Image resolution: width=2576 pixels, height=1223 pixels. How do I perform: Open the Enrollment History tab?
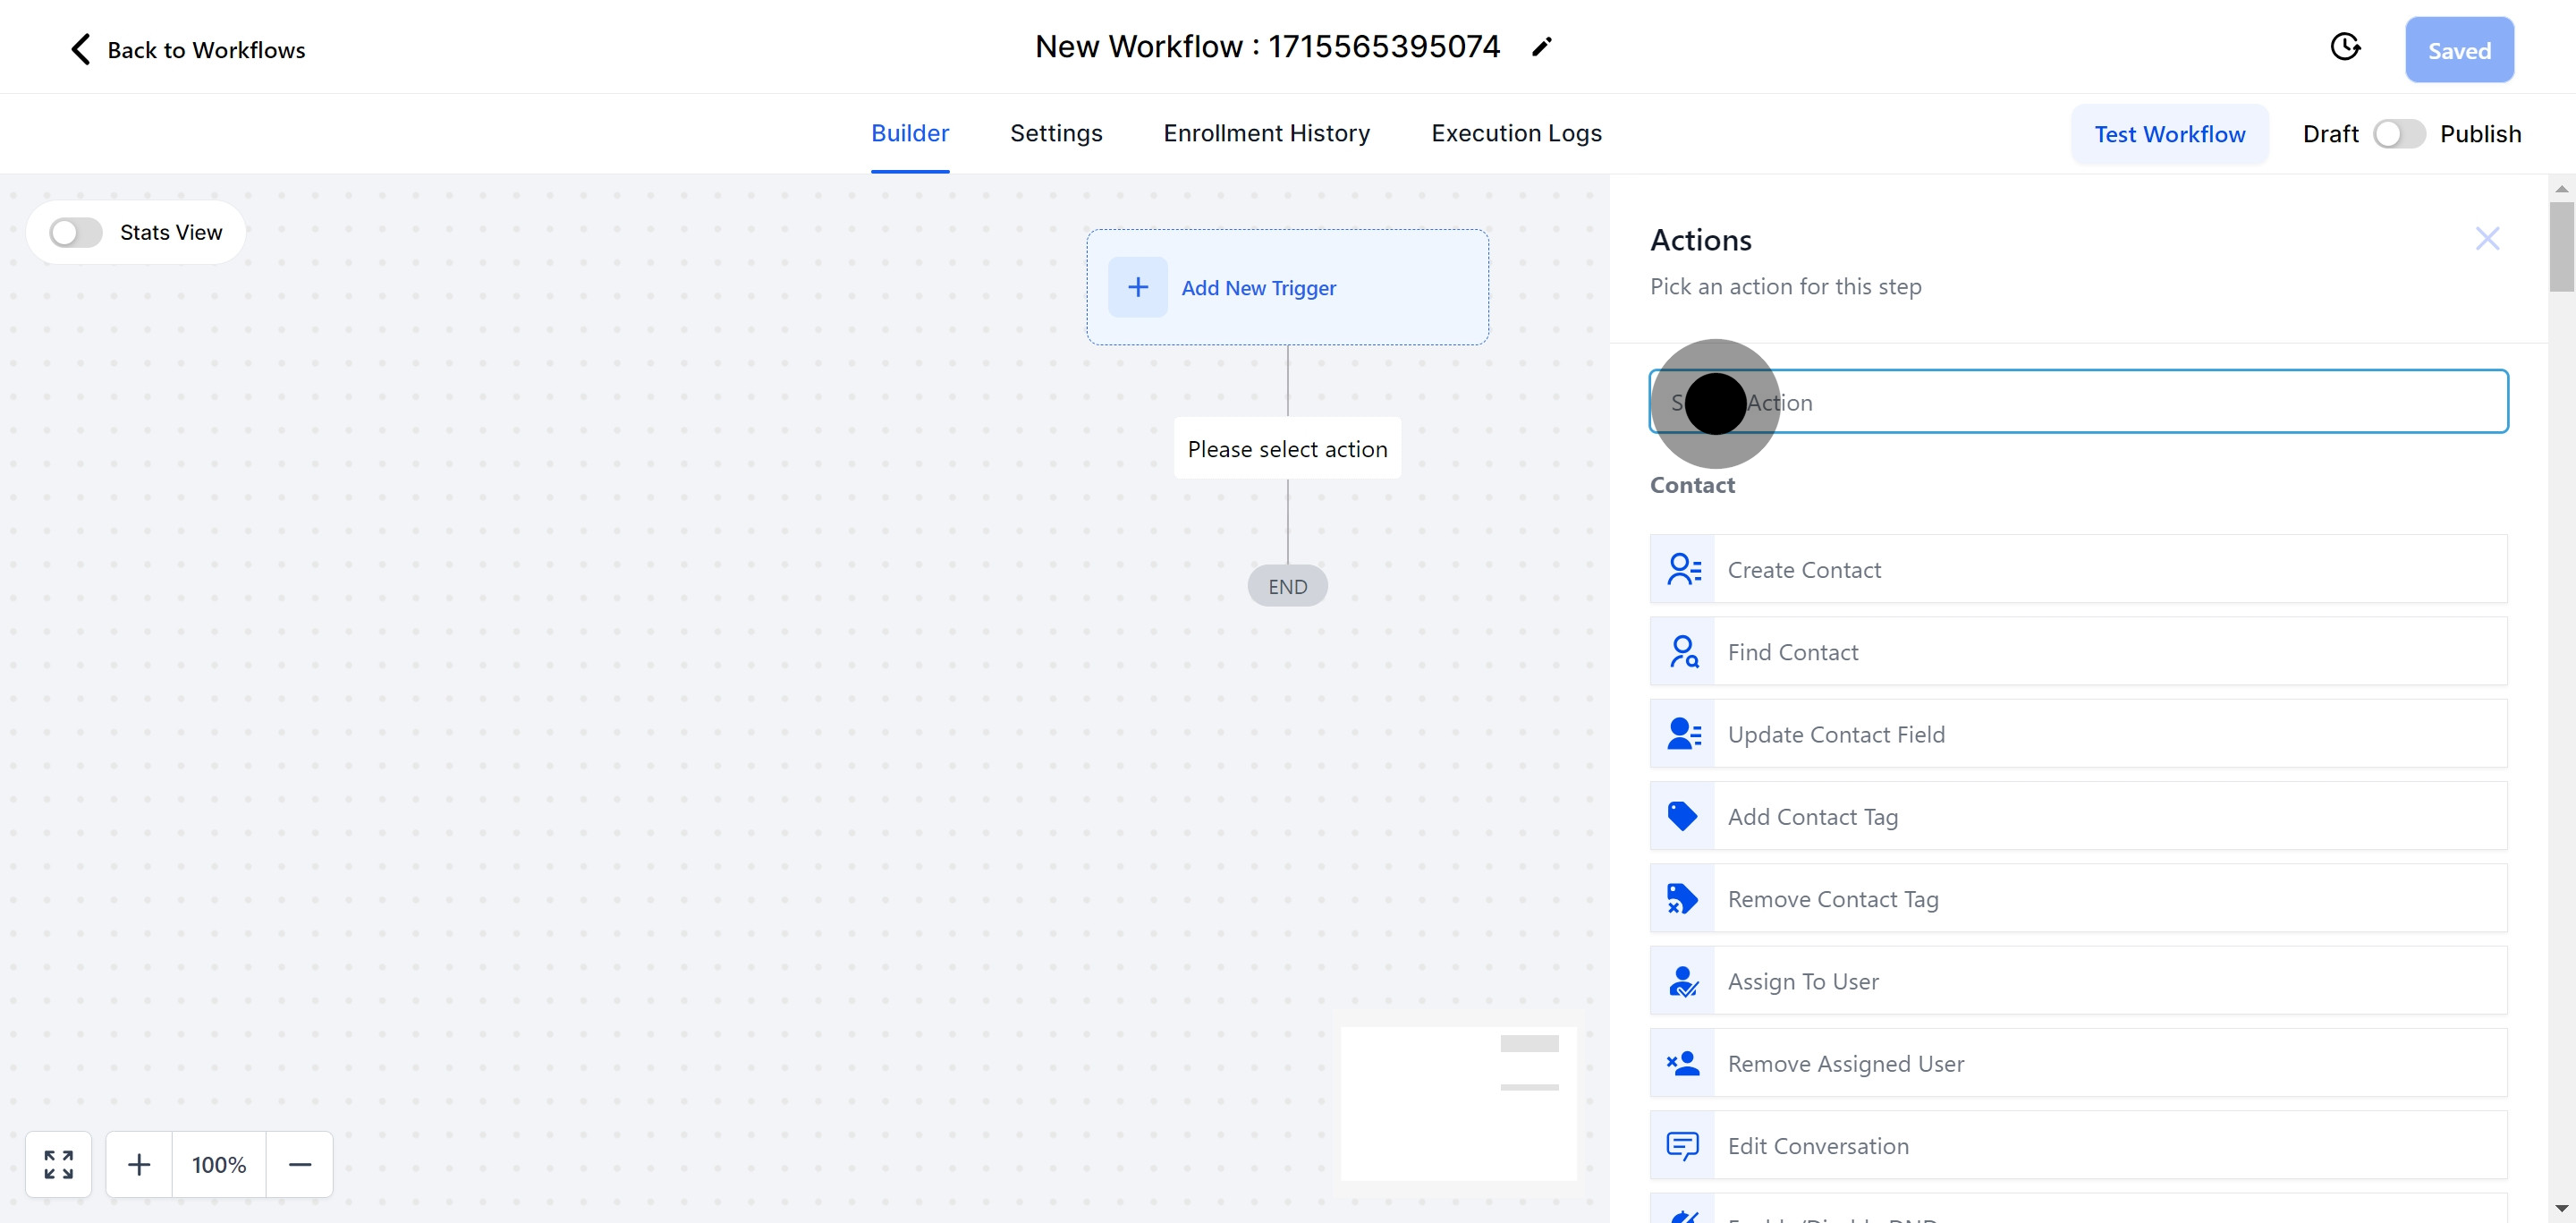pos(1266,133)
